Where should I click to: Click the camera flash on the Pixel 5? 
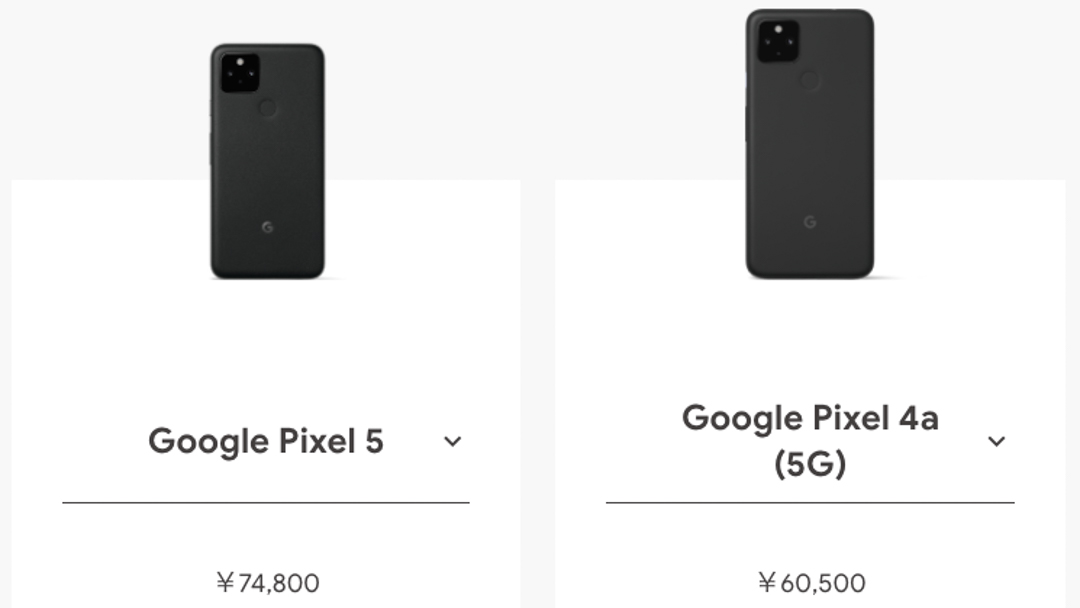[x=240, y=63]
